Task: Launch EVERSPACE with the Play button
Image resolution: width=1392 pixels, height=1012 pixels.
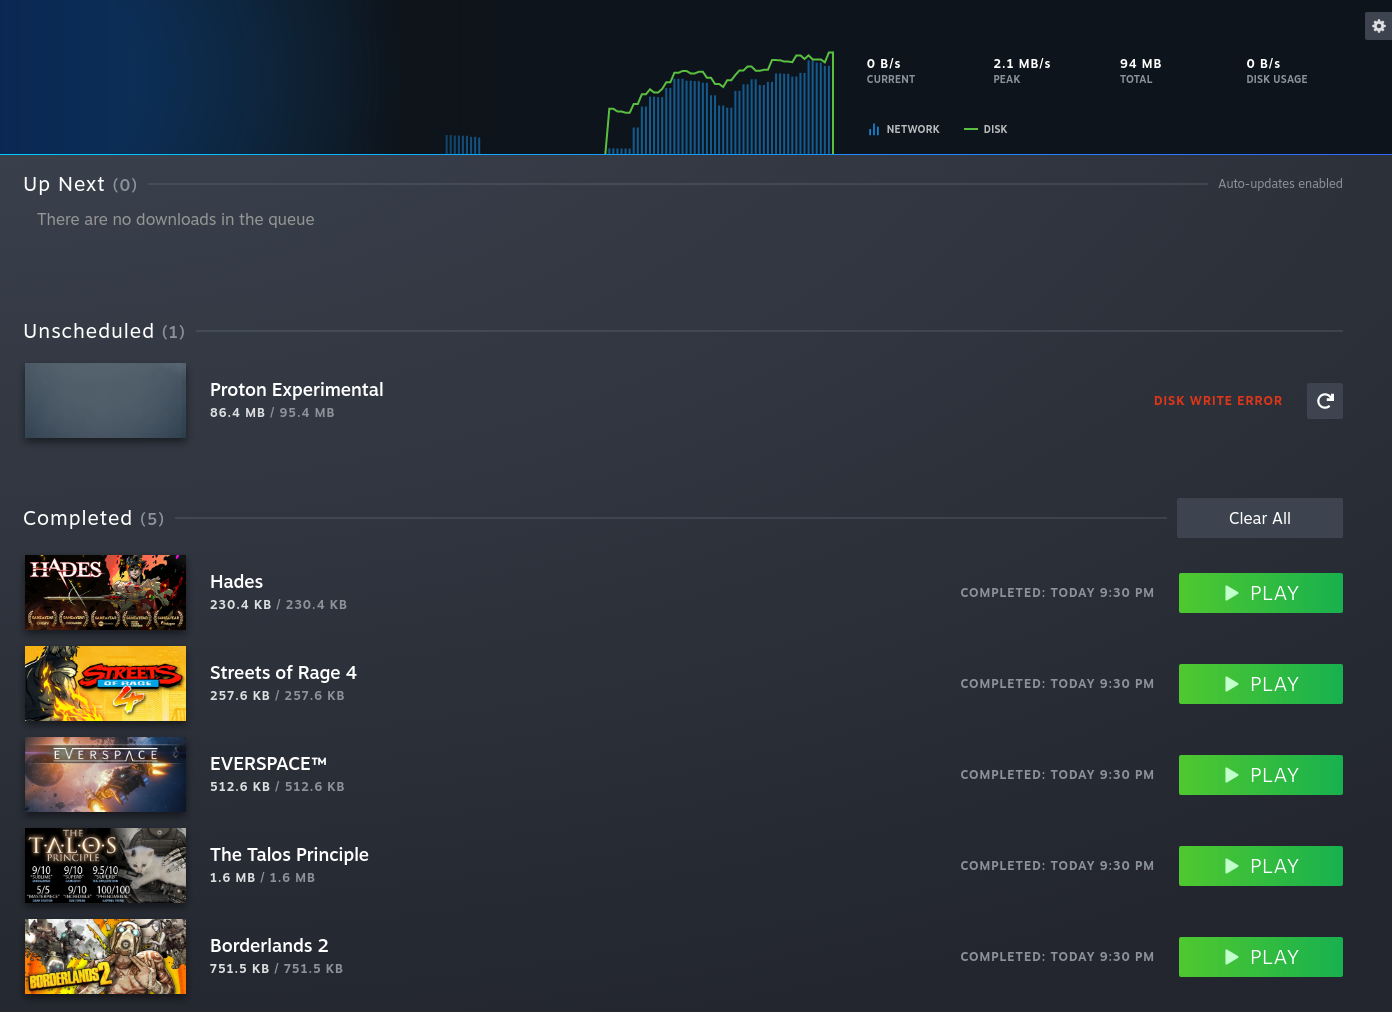Action: coord(1261,775)
